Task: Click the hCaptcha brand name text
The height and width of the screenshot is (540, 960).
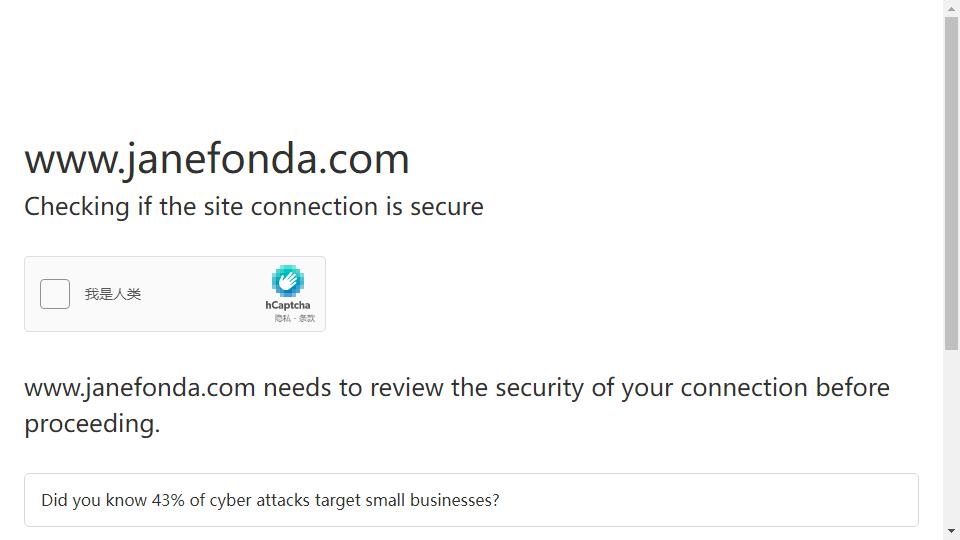Action: point(288,305)
